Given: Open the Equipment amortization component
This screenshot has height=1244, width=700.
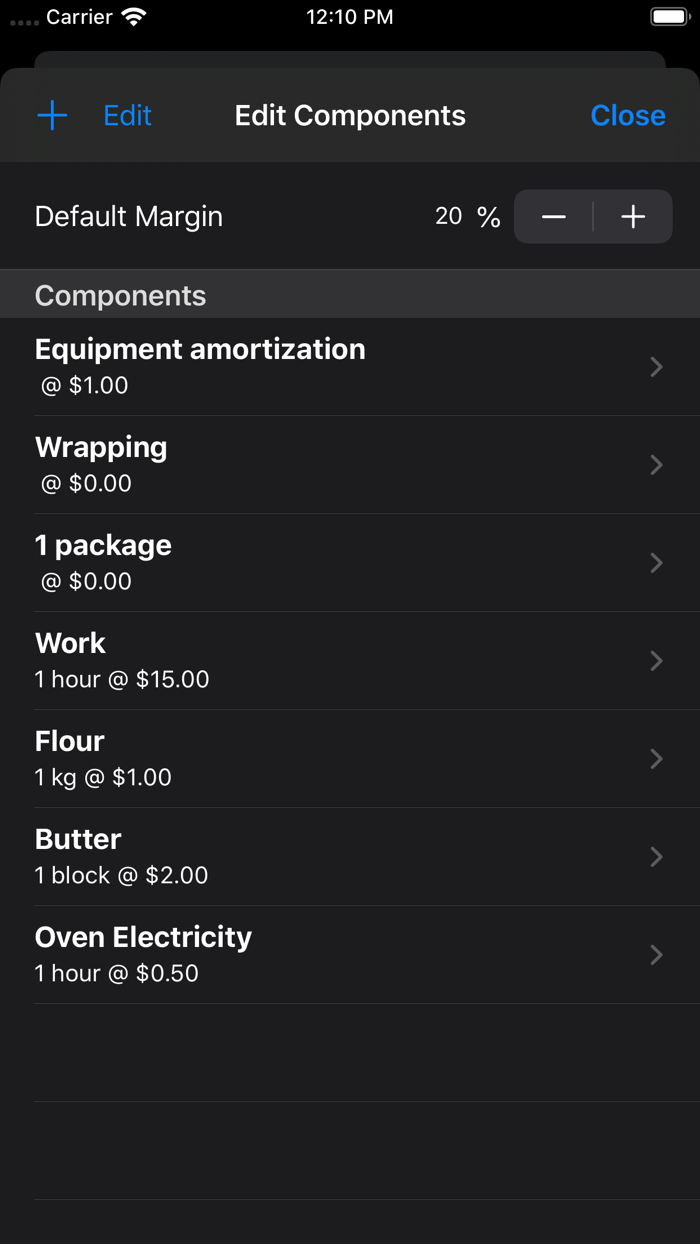Looking at the screenshot, I should click(x=200, y=366).
